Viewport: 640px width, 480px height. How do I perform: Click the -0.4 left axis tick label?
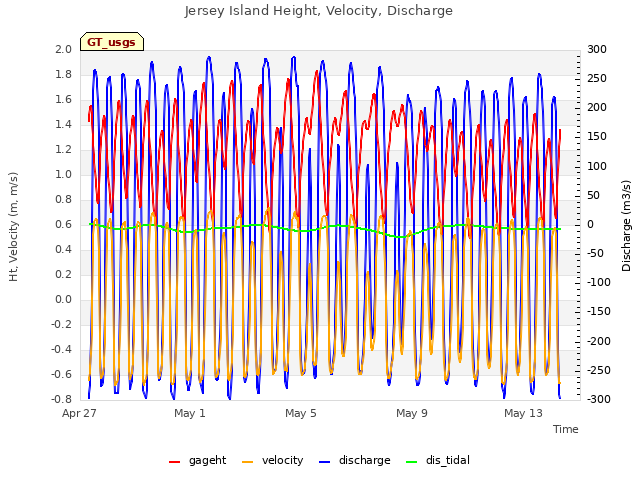pos(61,349)
